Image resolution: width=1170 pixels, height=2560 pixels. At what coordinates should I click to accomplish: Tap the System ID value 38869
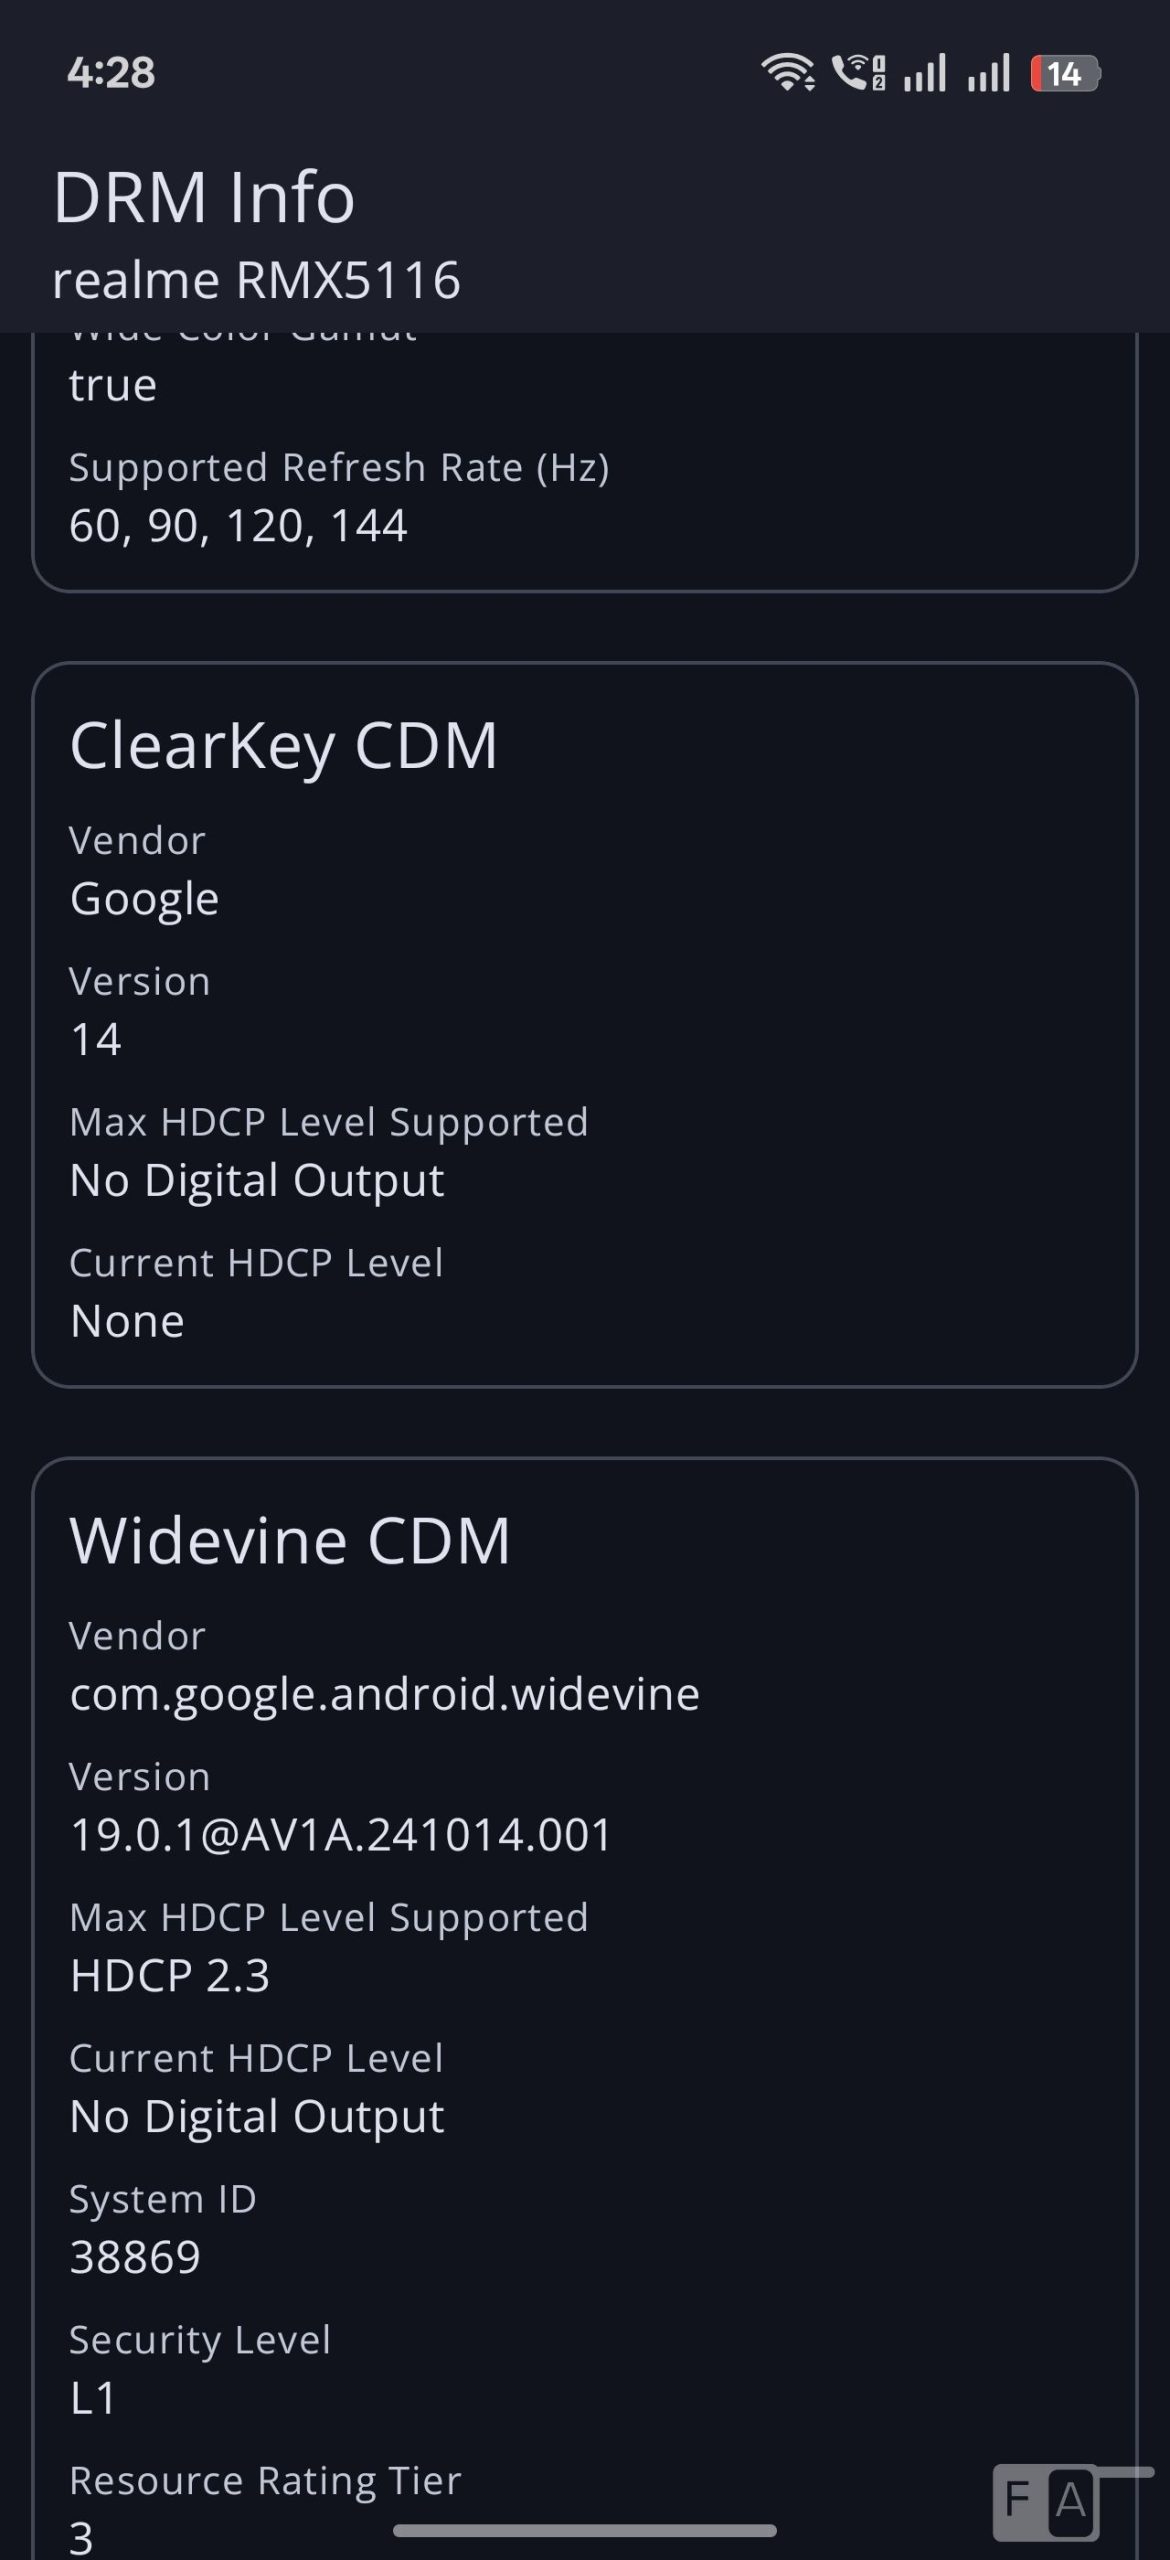(x=135, y=2257)
